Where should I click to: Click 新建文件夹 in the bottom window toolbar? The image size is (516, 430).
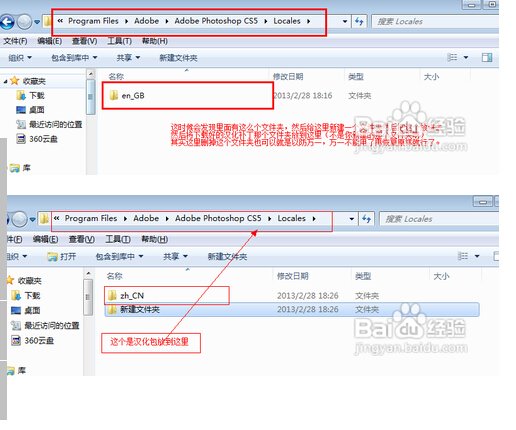227,256
